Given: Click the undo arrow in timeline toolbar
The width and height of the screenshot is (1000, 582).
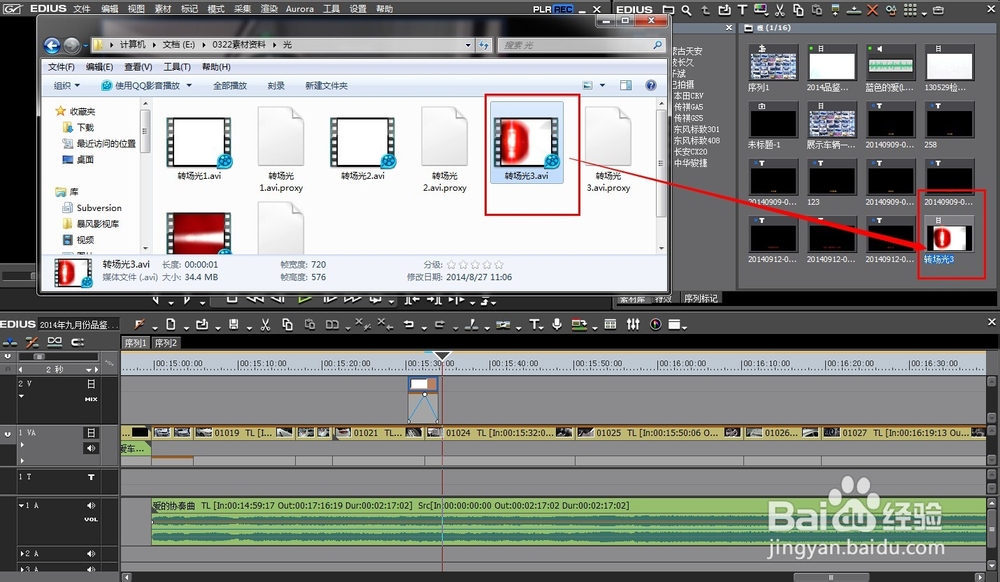Looking at the screenshot, I should (x=409, y=324).
